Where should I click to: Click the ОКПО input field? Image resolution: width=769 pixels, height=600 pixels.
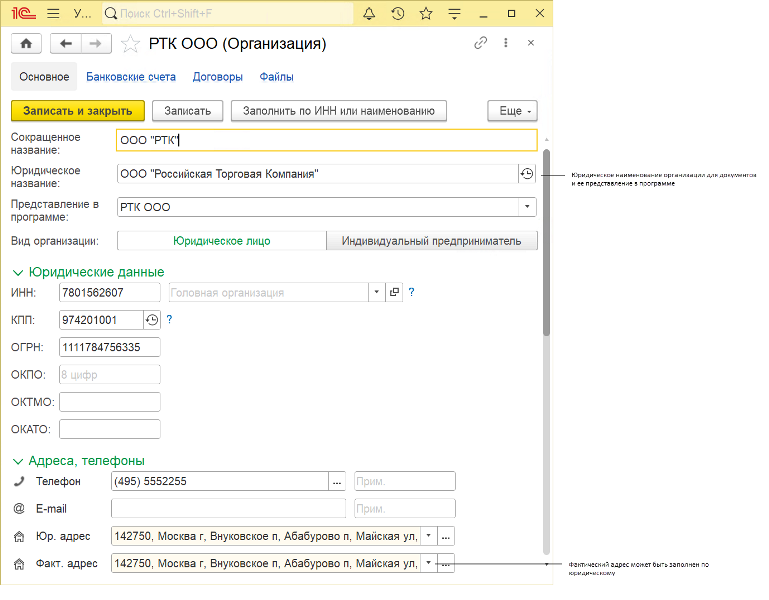point(110,375)
